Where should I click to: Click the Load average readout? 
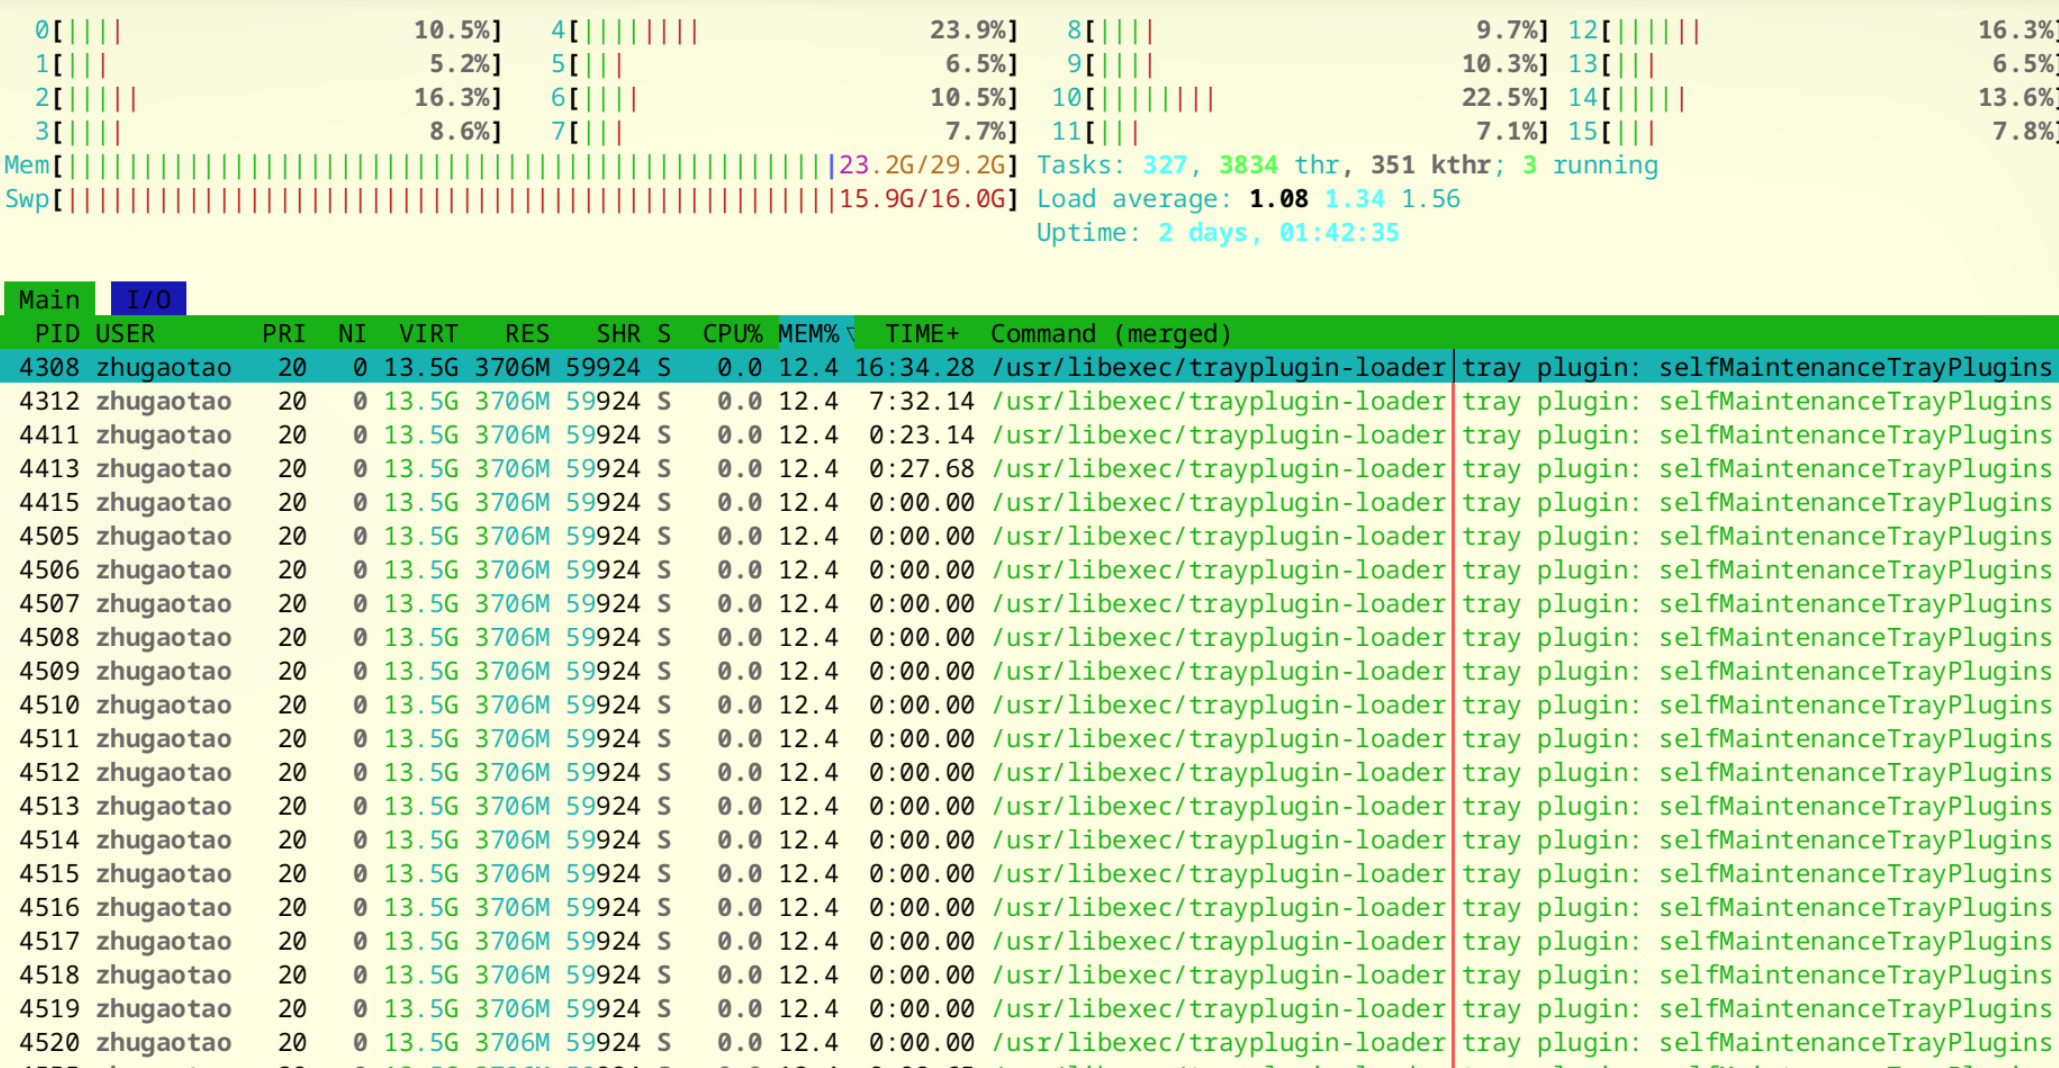pyautogui.click(x=1248, y=199)
